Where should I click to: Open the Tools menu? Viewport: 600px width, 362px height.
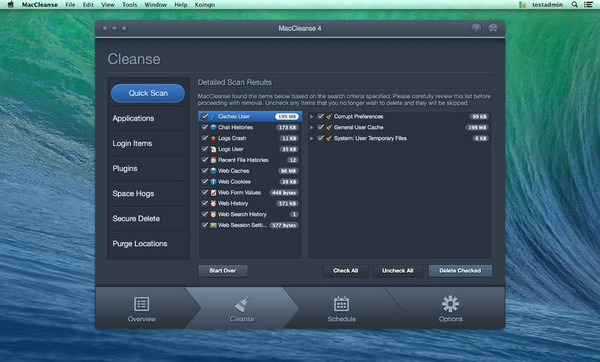coord(130,5)
